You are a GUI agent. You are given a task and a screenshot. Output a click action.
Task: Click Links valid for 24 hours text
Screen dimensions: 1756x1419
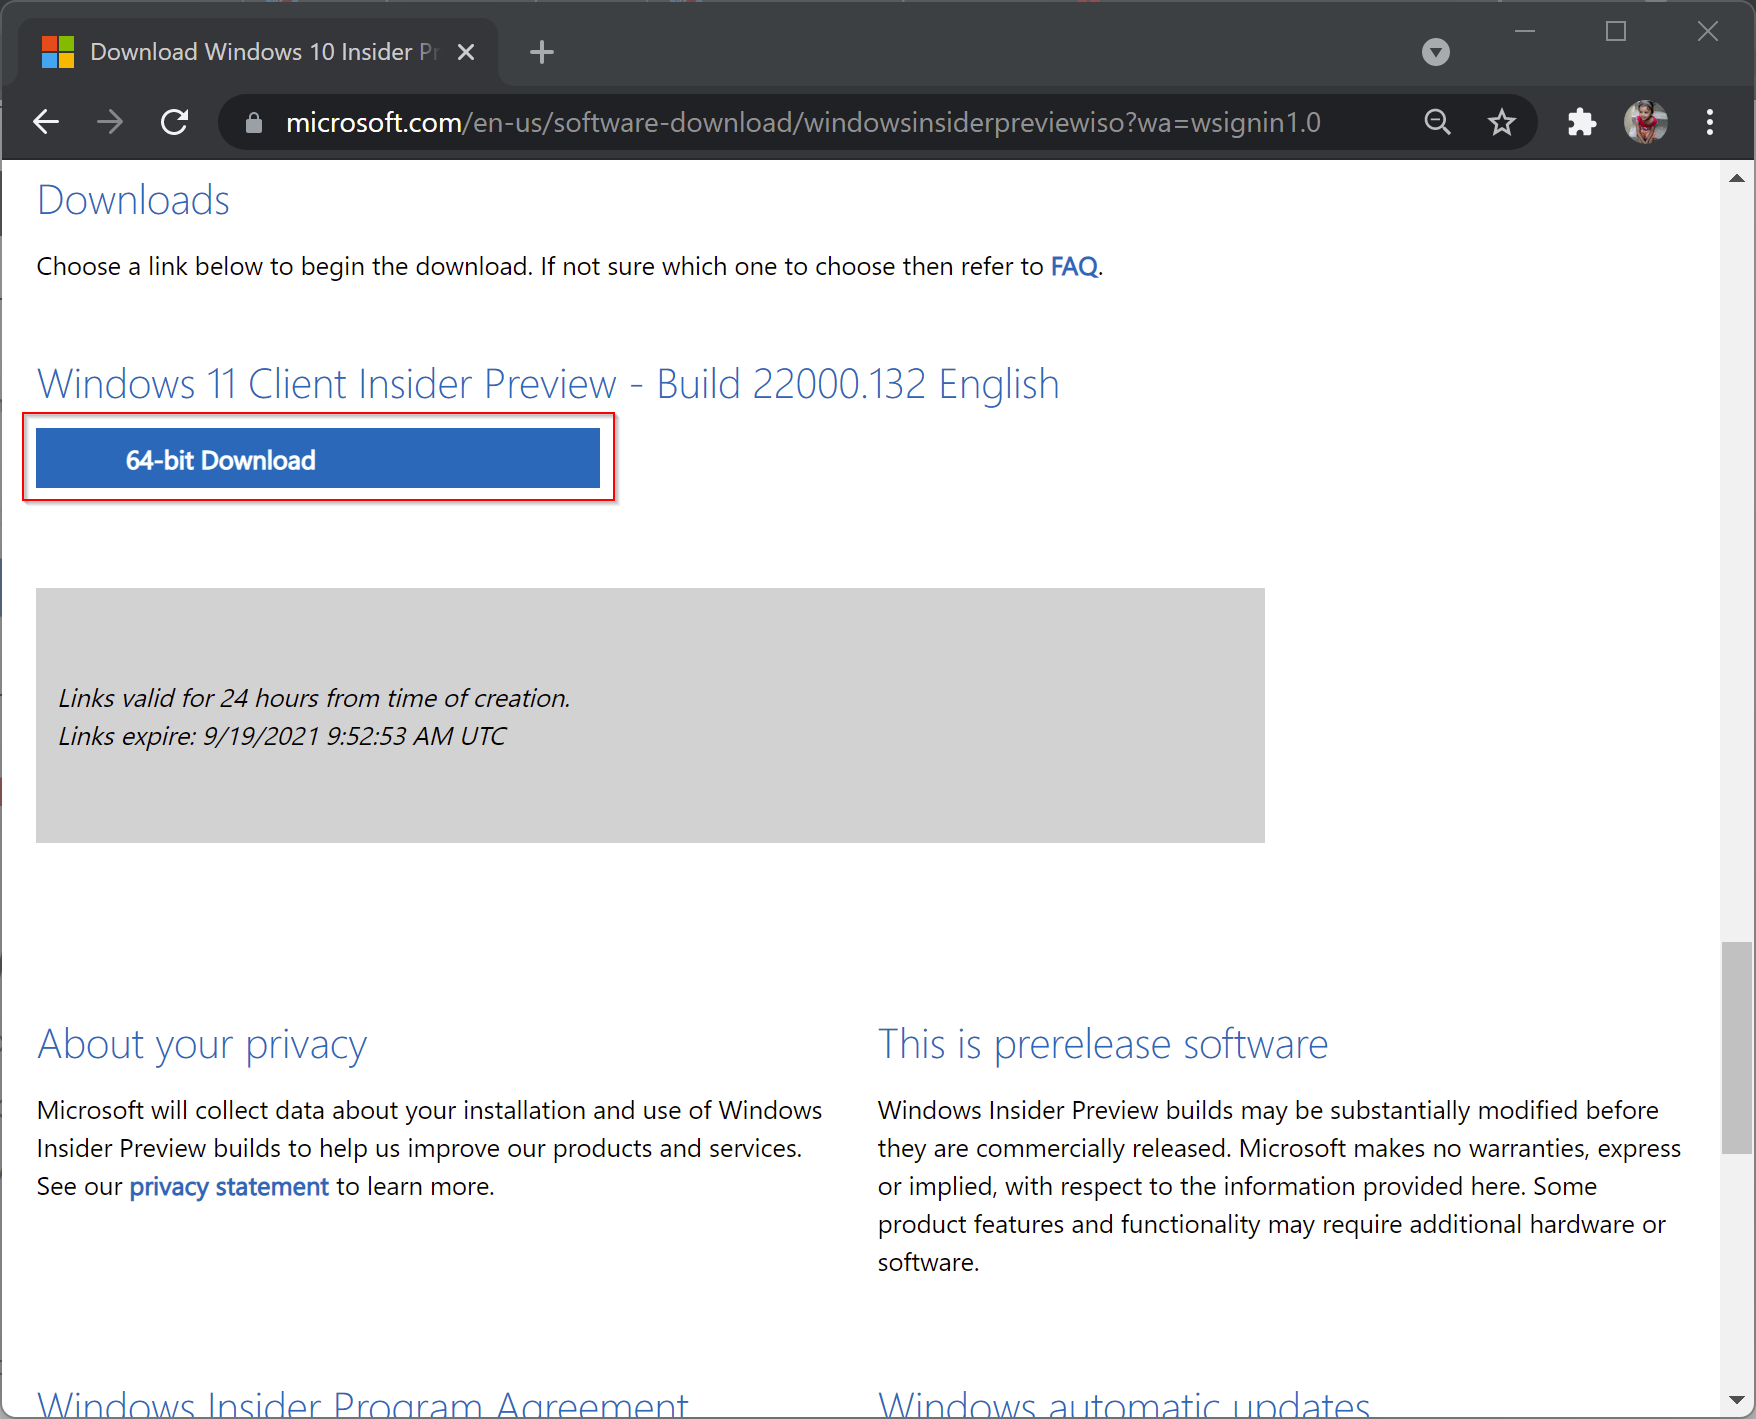click(314, 698)
